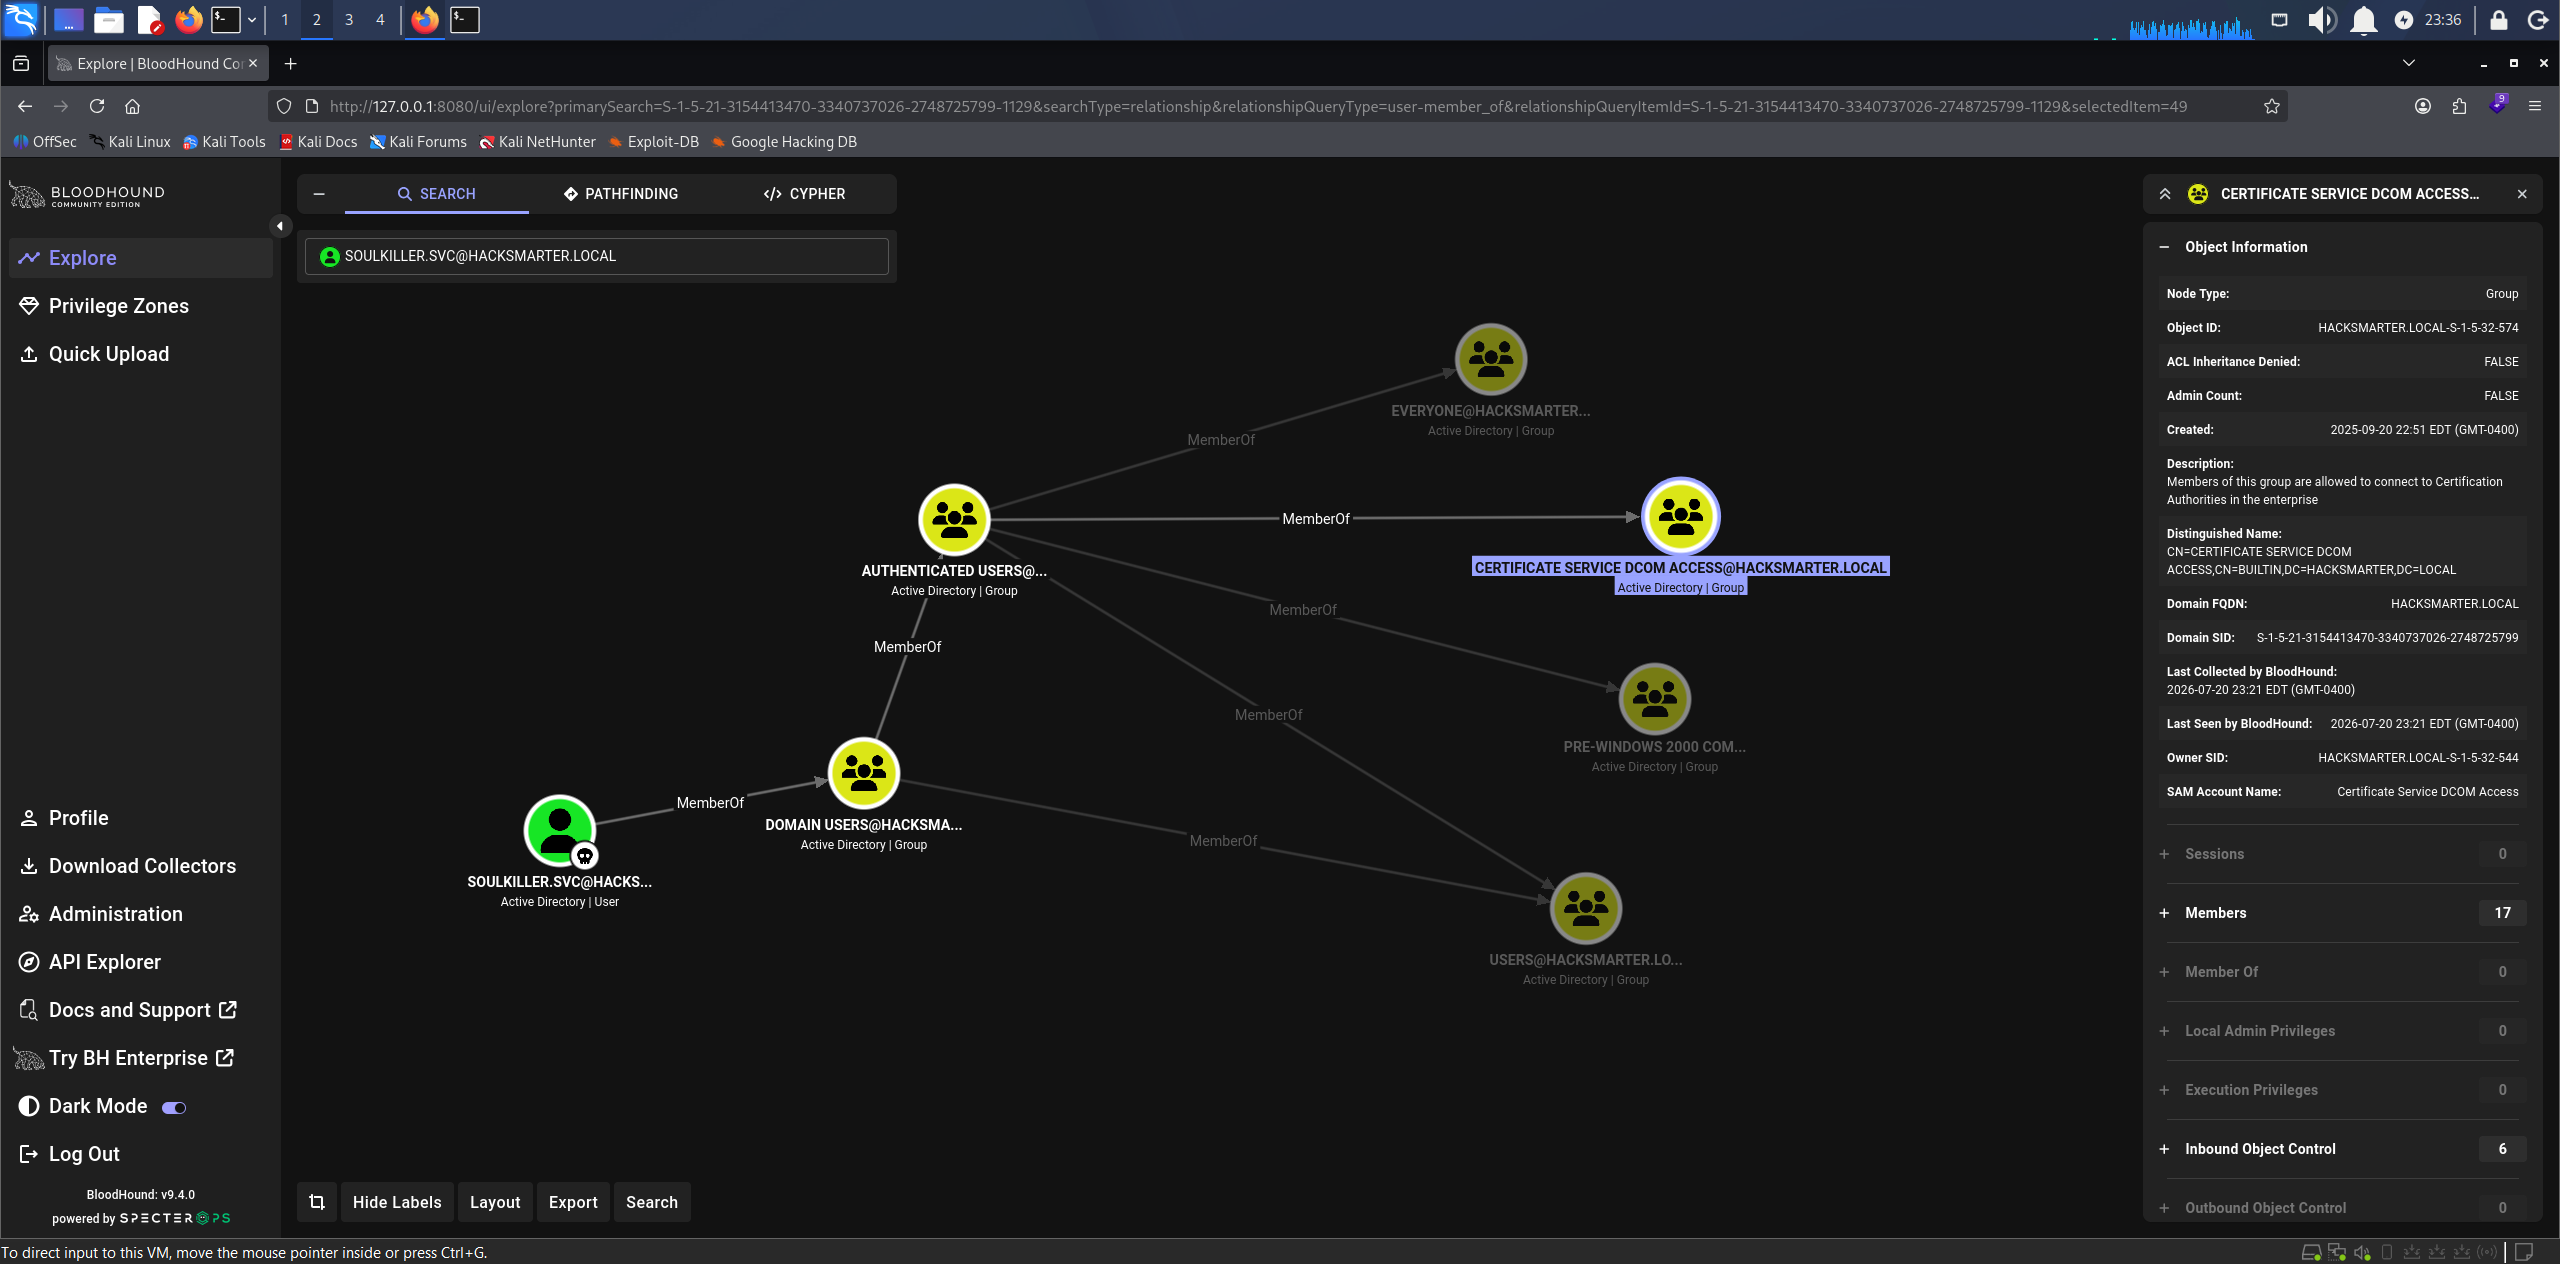Open Firefox extensions puzzle icon

point(2460,106)
